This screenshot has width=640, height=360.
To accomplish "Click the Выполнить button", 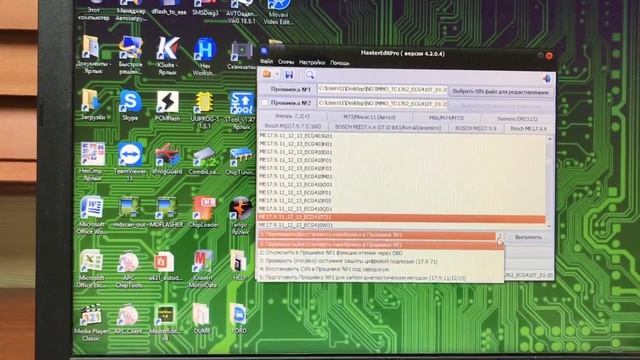I will point(529,237).
